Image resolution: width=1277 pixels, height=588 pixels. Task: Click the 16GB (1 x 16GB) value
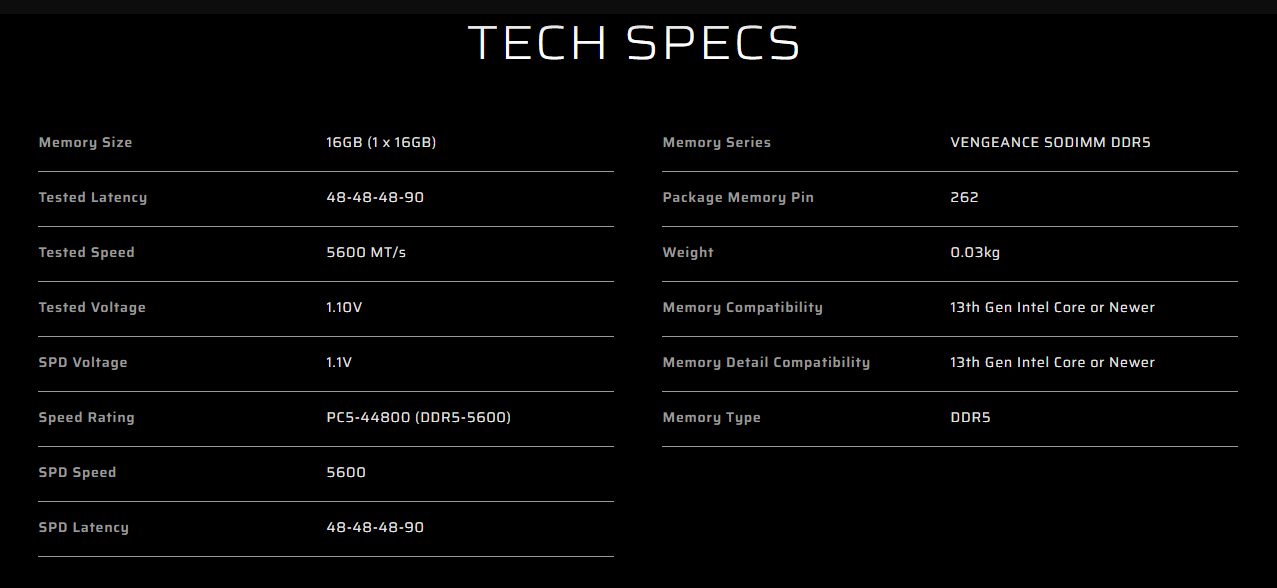[x=381, y=143]
